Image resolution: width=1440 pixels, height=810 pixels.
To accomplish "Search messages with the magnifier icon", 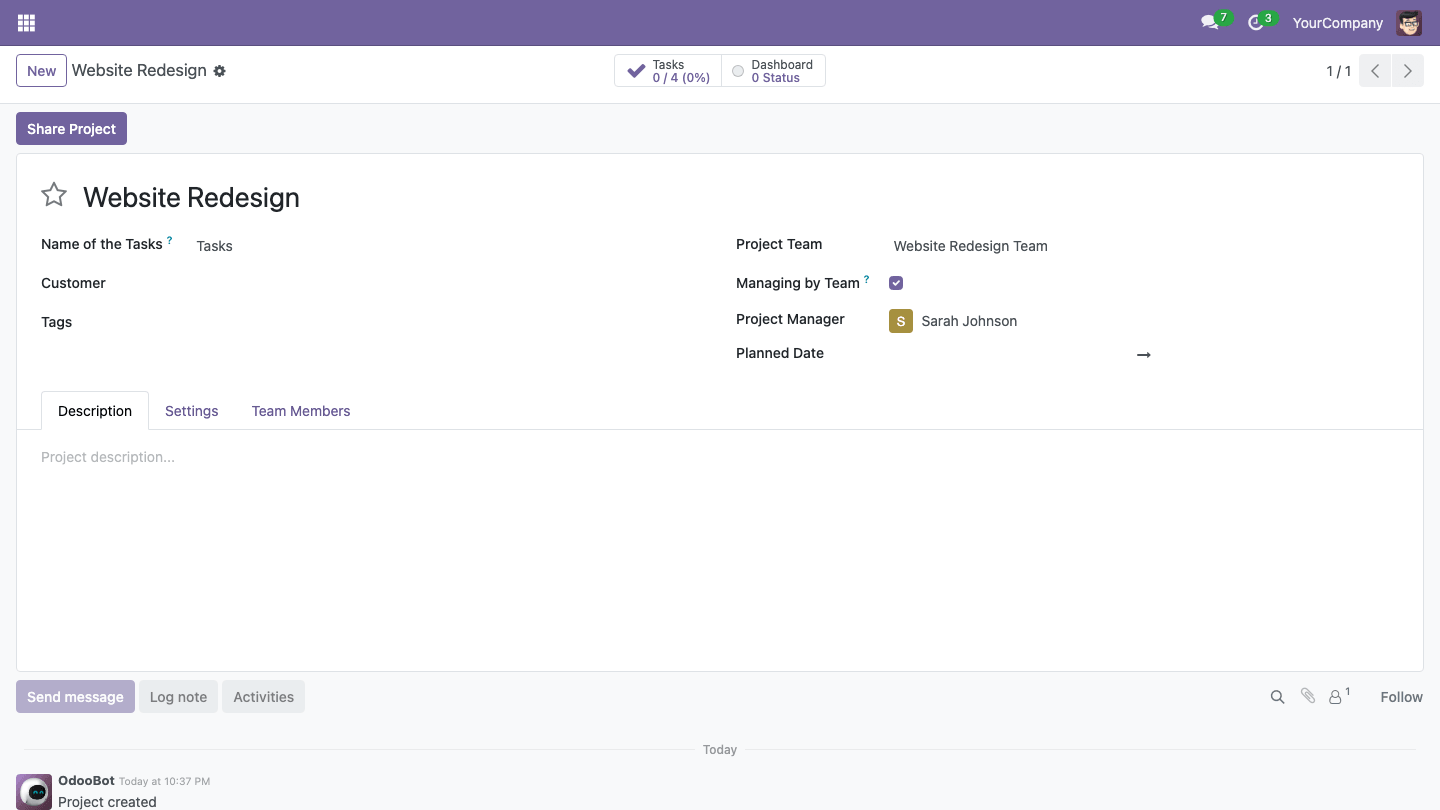I will pos(1277,697).
